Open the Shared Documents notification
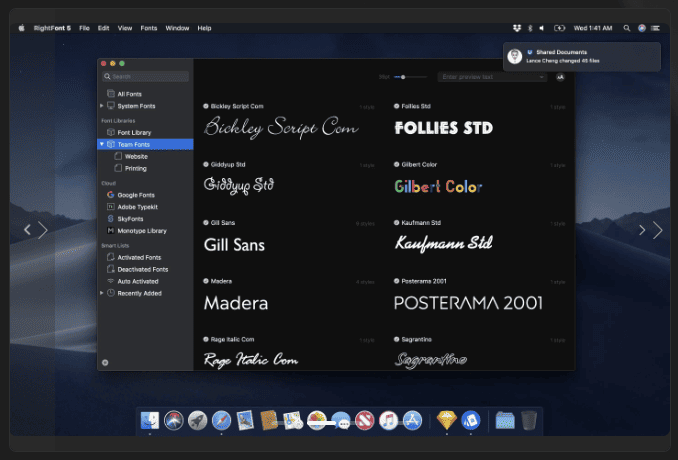Image resolution: width=678 pixels, height=460 pixels. [x=582, y=57]
